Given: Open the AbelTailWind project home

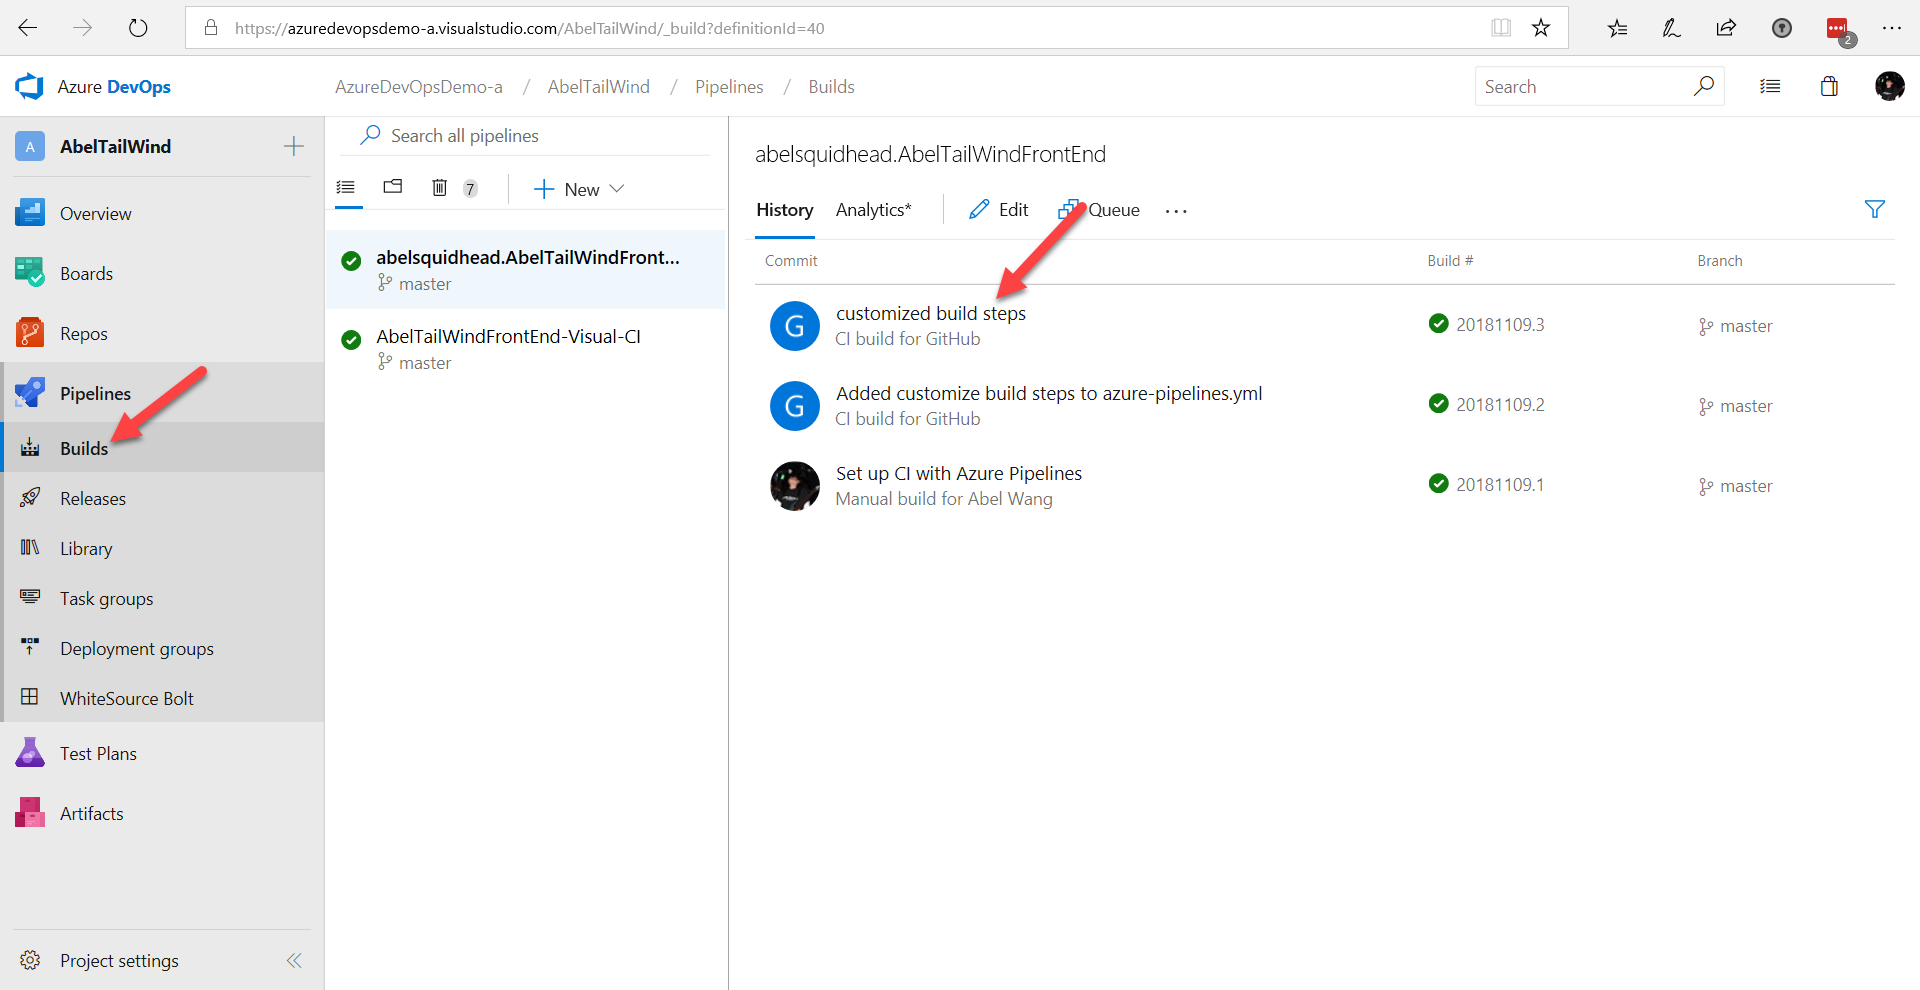Looking at the screenshot, I should [x=115, y=146].
